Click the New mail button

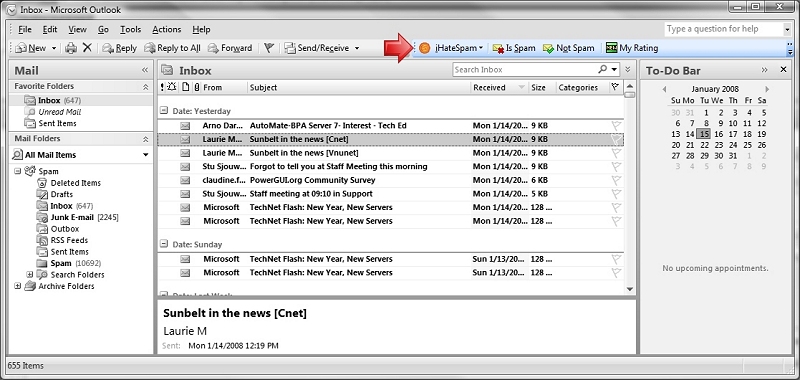pos(31,48)
